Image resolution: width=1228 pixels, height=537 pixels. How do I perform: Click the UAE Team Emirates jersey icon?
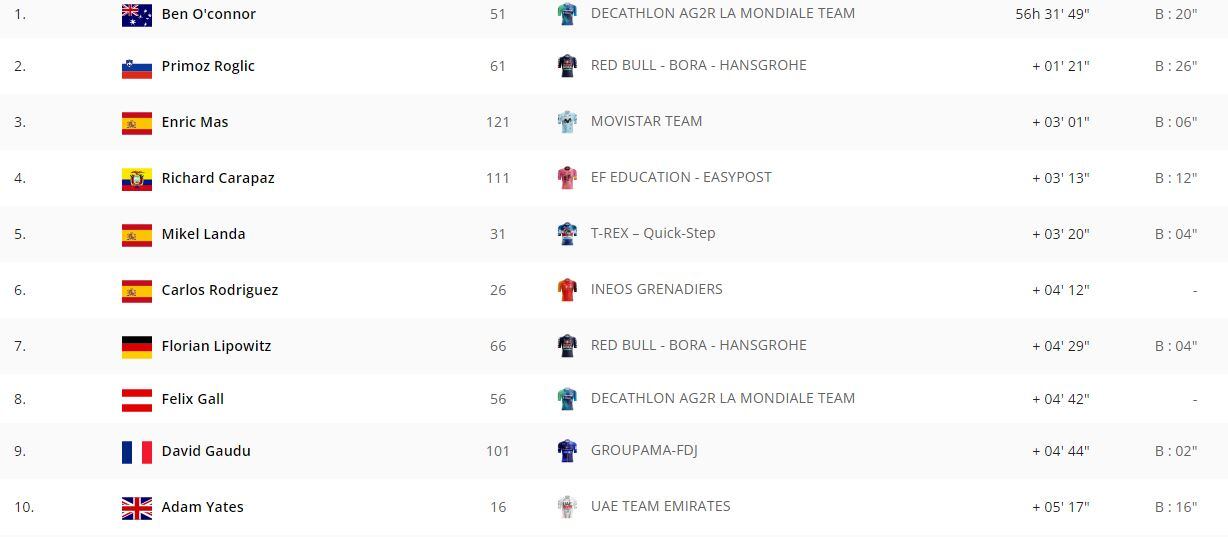[x=567, y=507]
